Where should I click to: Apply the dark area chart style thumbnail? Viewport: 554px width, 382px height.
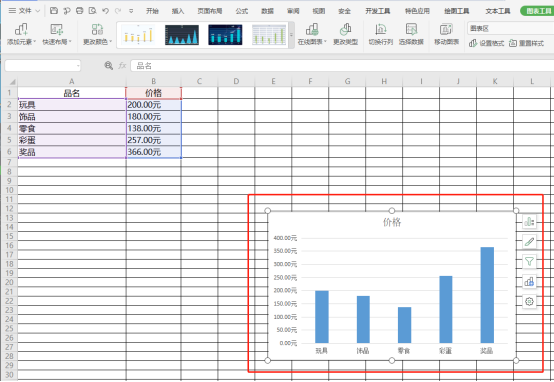tap(182, 35)
